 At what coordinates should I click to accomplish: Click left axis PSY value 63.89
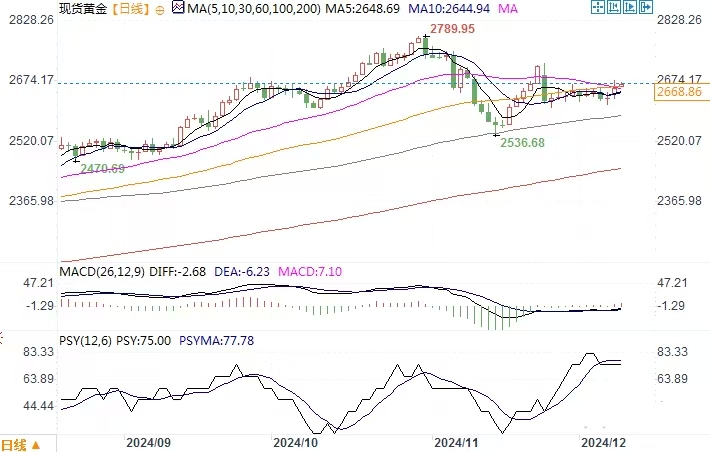coord(38,379)
